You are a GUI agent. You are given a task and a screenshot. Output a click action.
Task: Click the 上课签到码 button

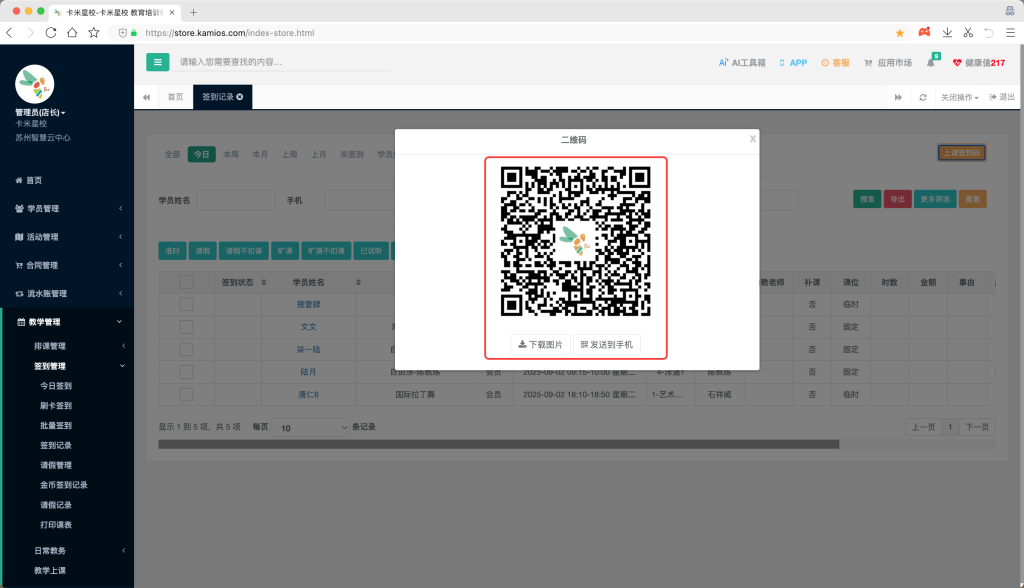pos(961,153)
